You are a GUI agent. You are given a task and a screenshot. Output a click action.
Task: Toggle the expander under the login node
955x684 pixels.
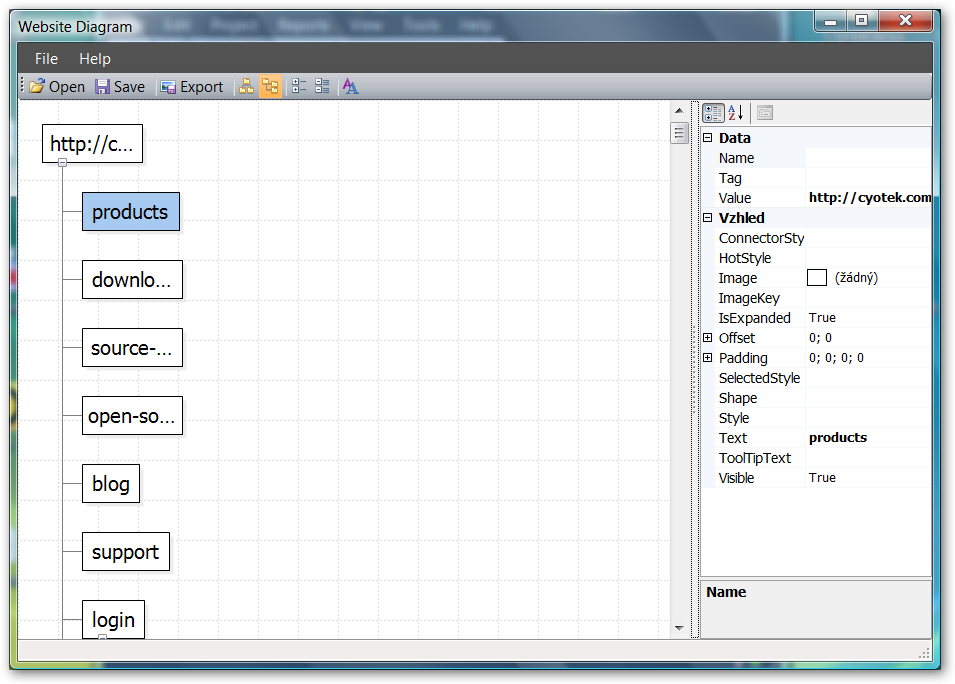[102, 636]
